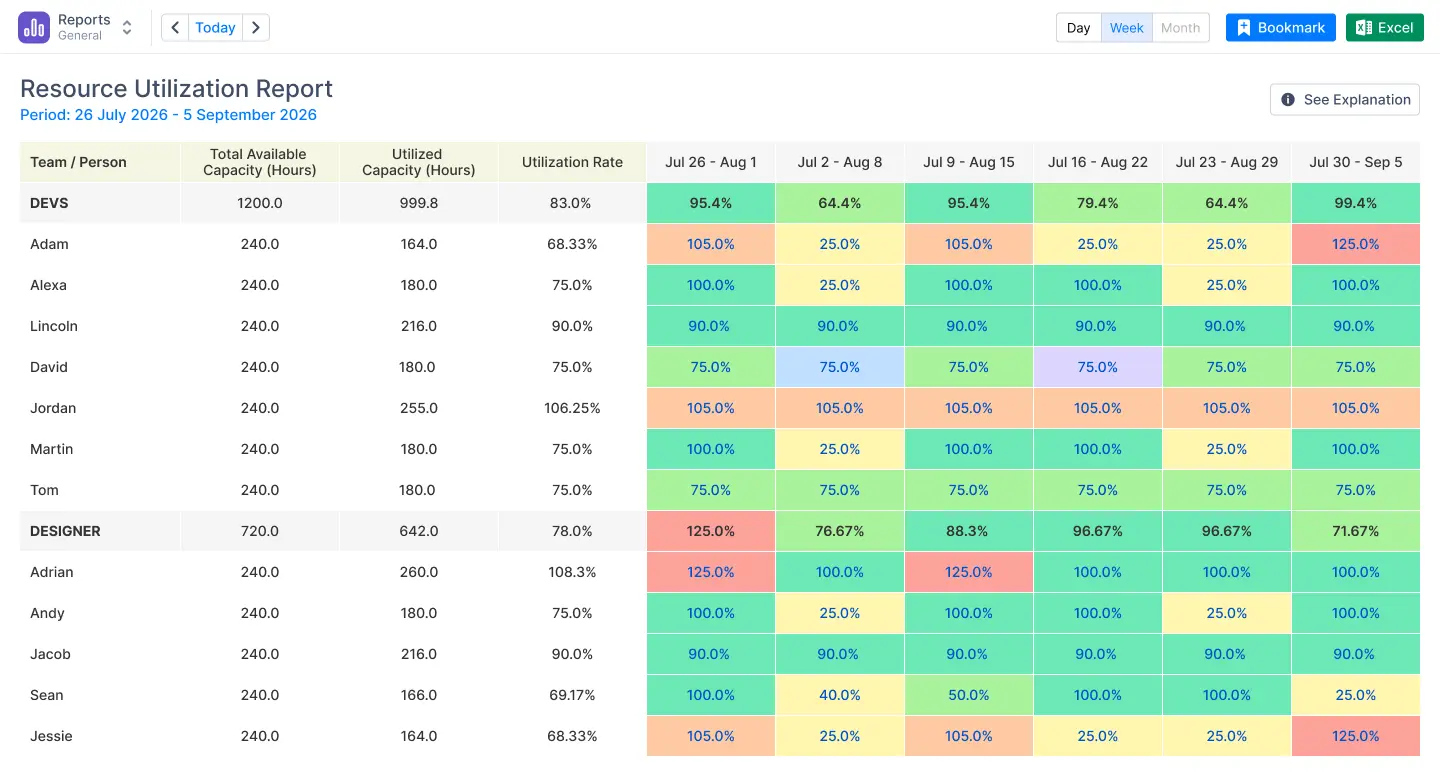Click Jordan's 106.25% utilization rate

tap(572, 407)
